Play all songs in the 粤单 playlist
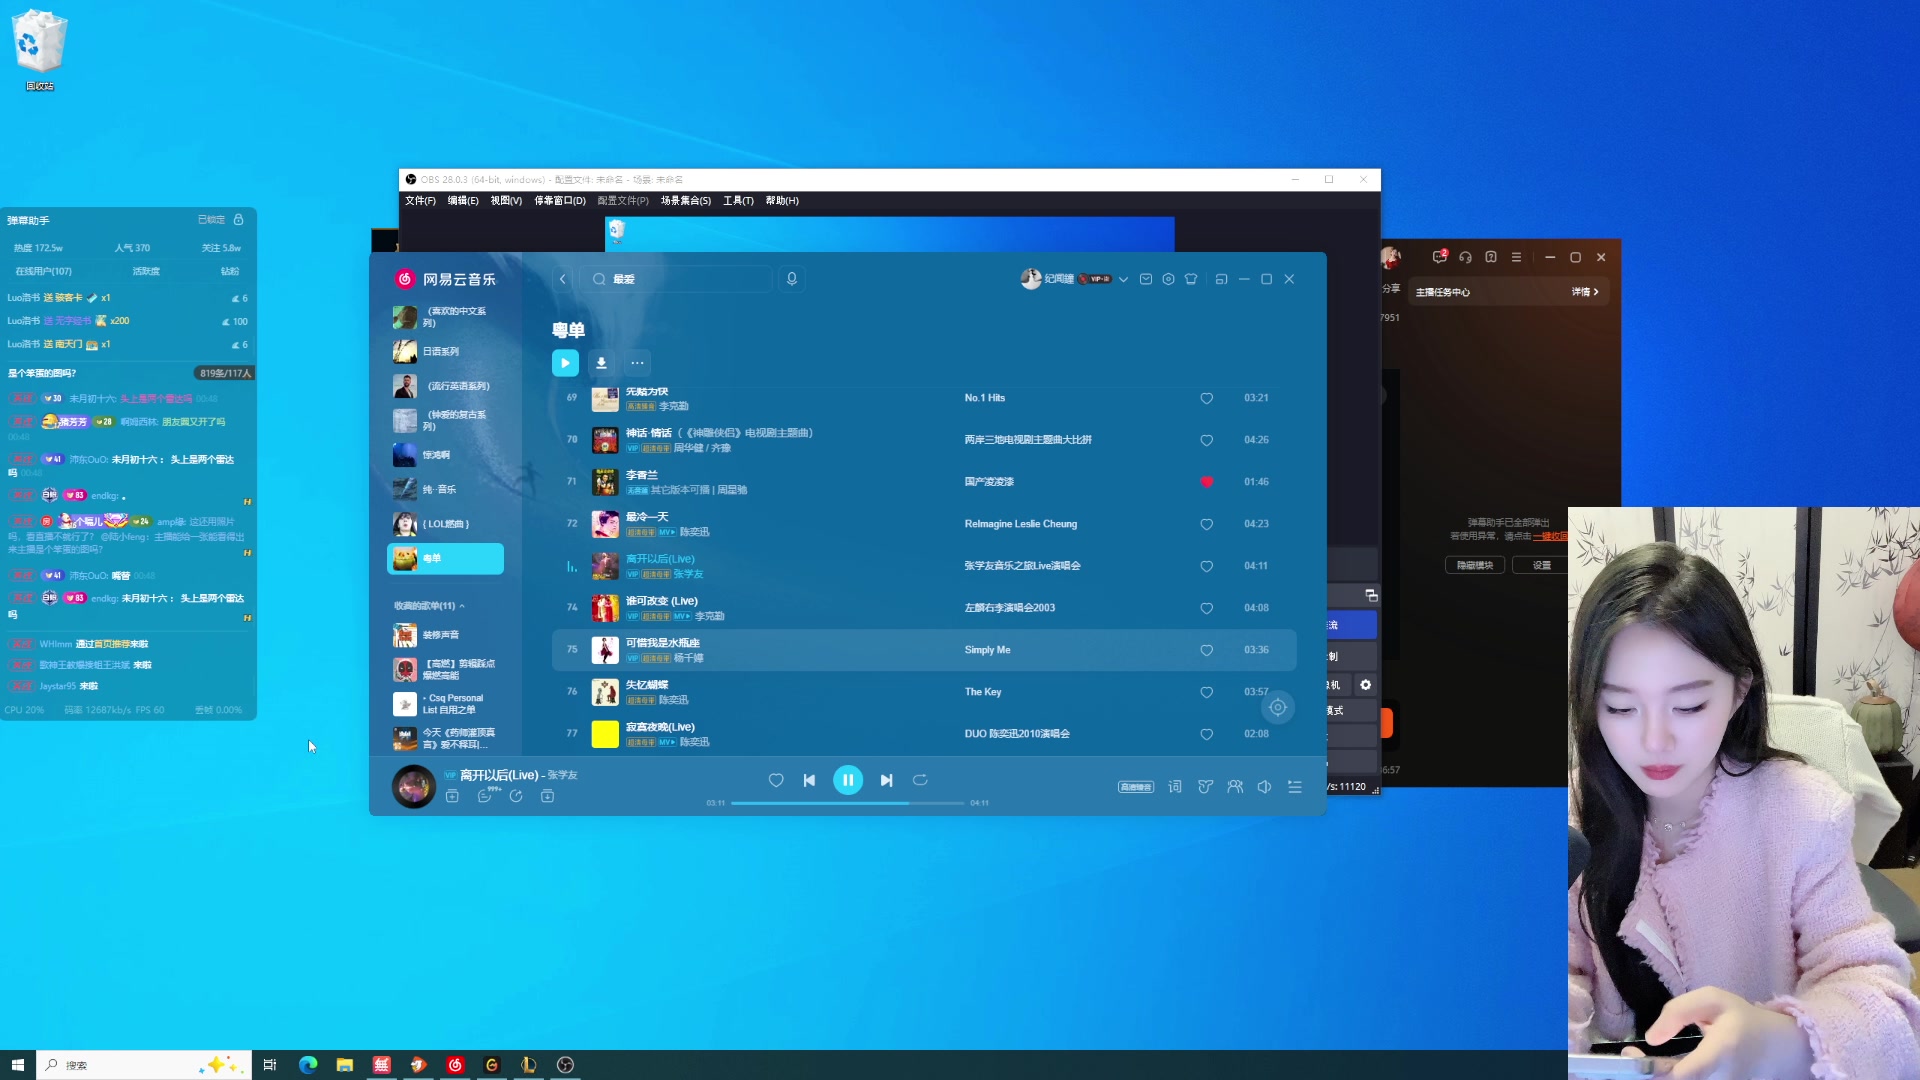 coord(565,363)
